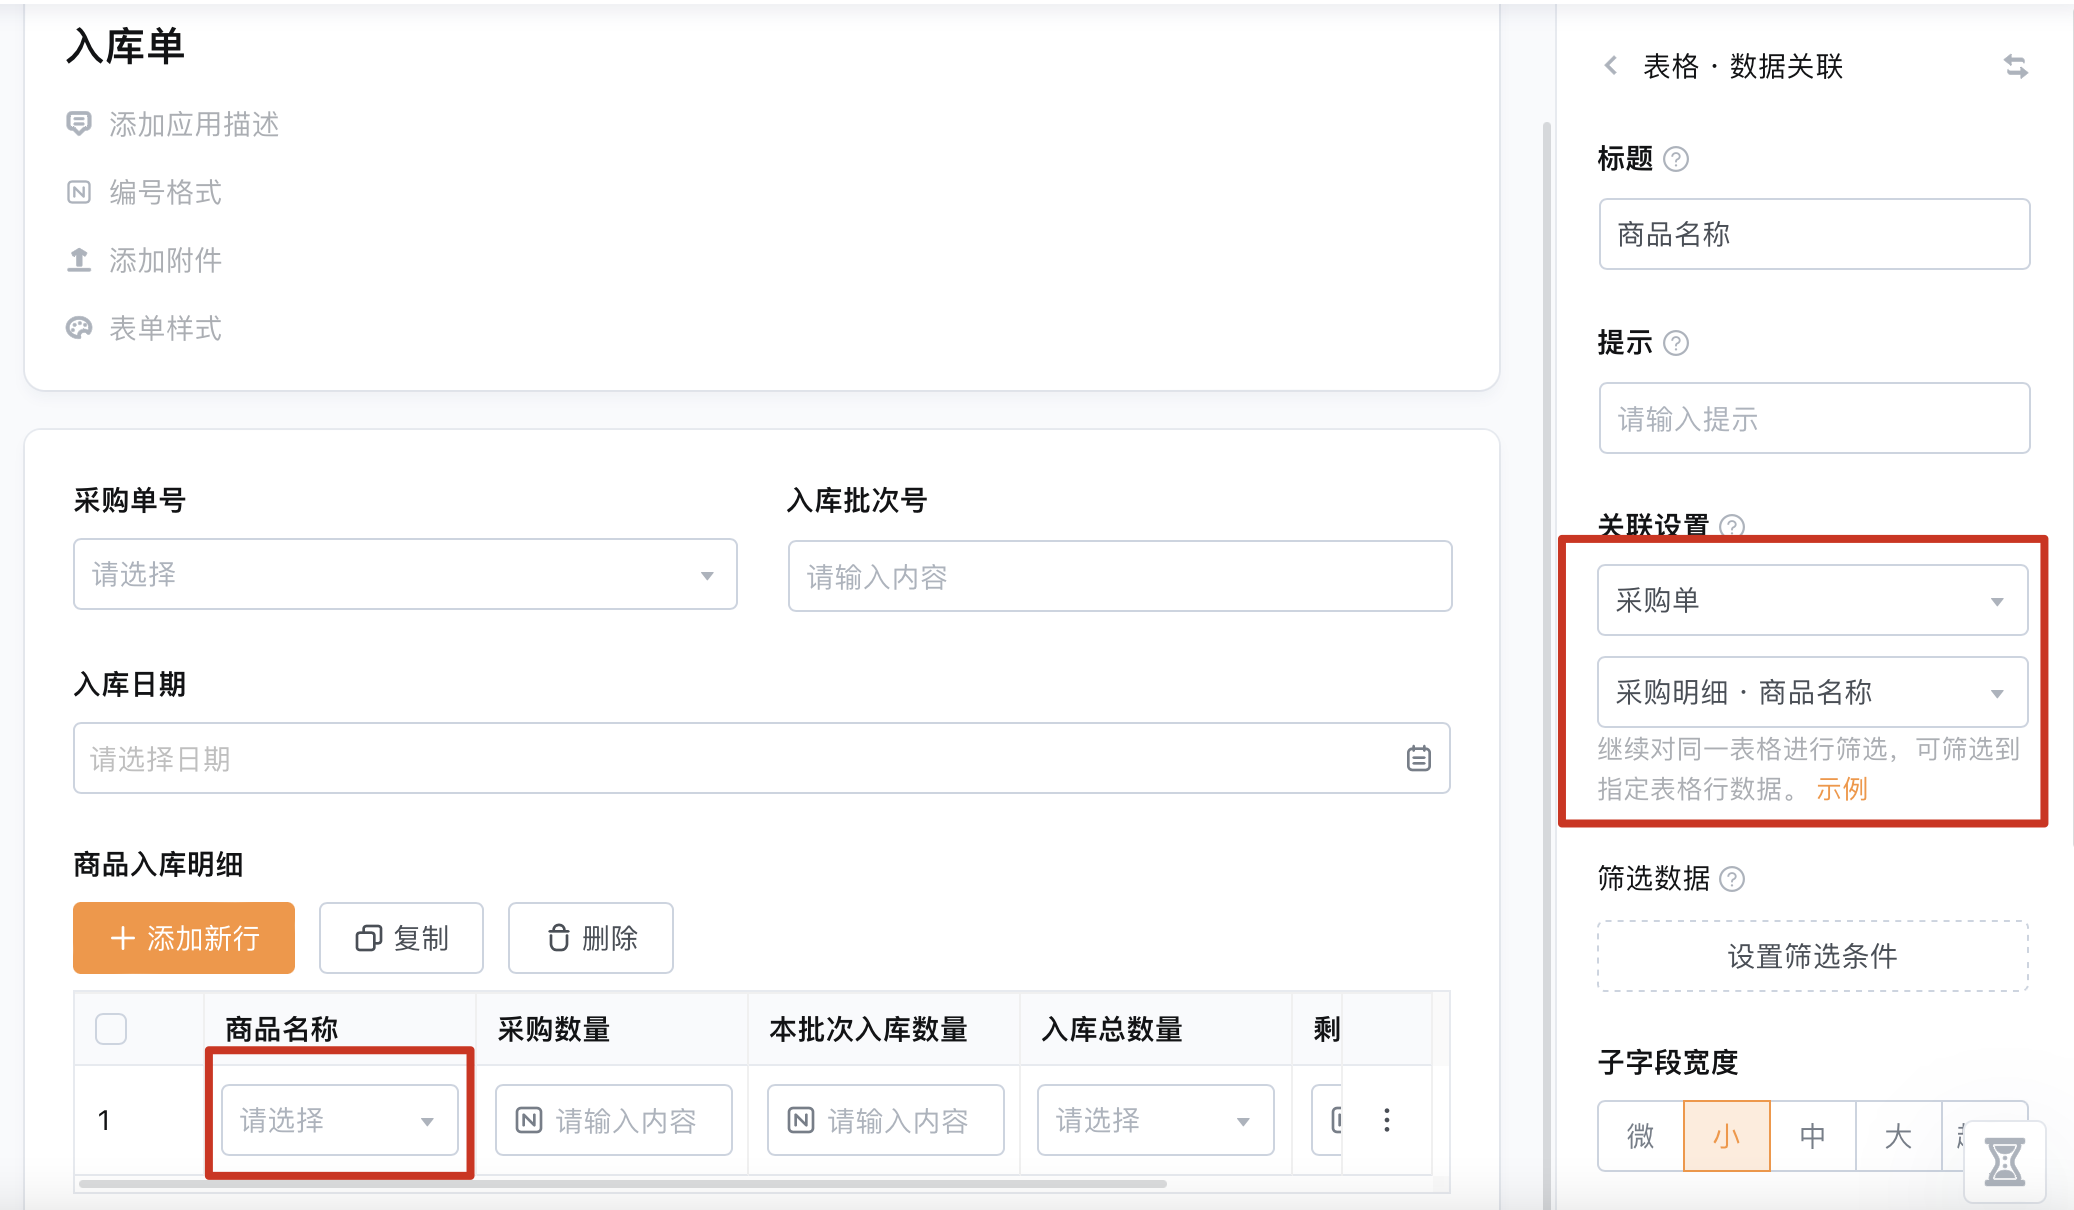2074x1210 pixels.
Task: Click the 标题 input containing 商品名称
Action: (x=1814, y=234)
